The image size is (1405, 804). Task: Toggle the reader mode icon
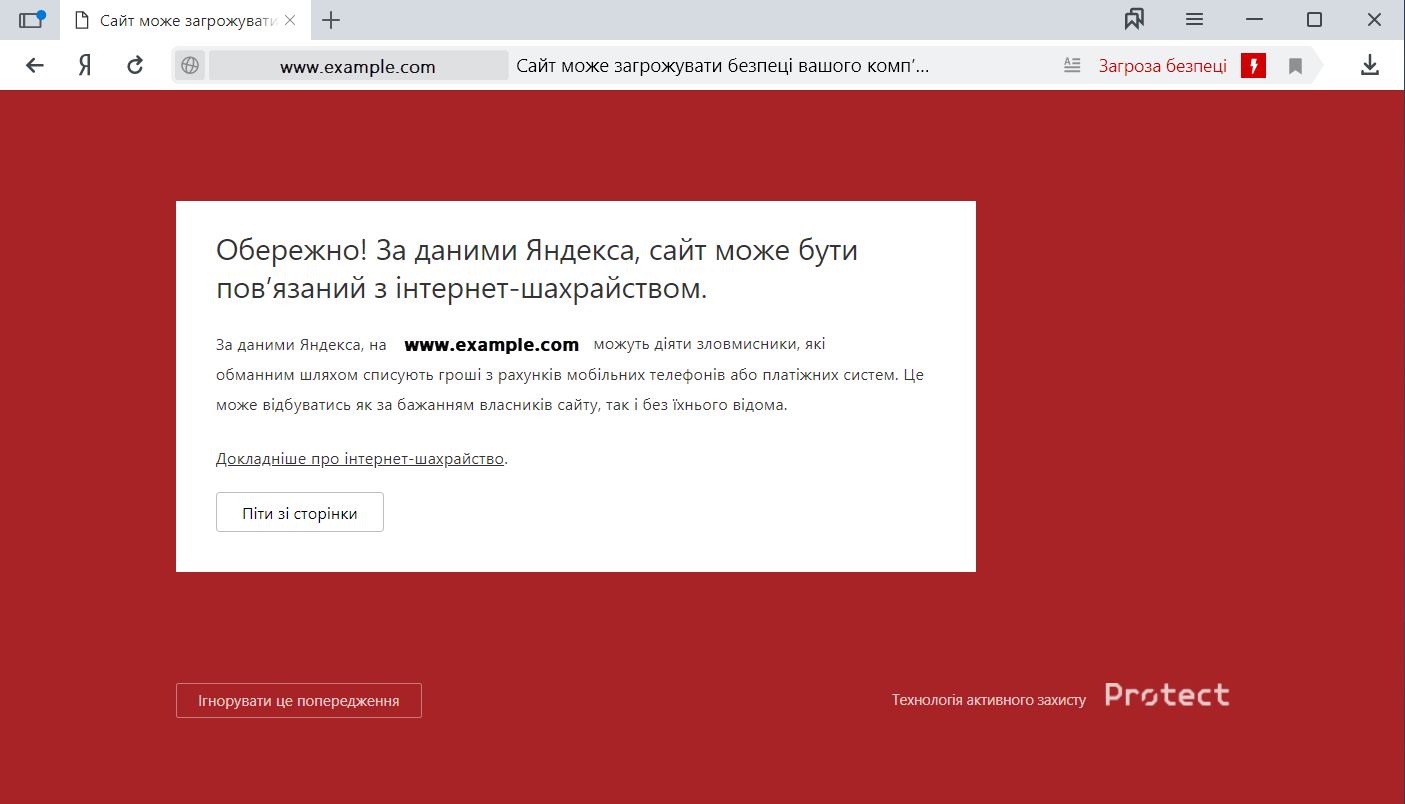click(x=1072, y=66)
